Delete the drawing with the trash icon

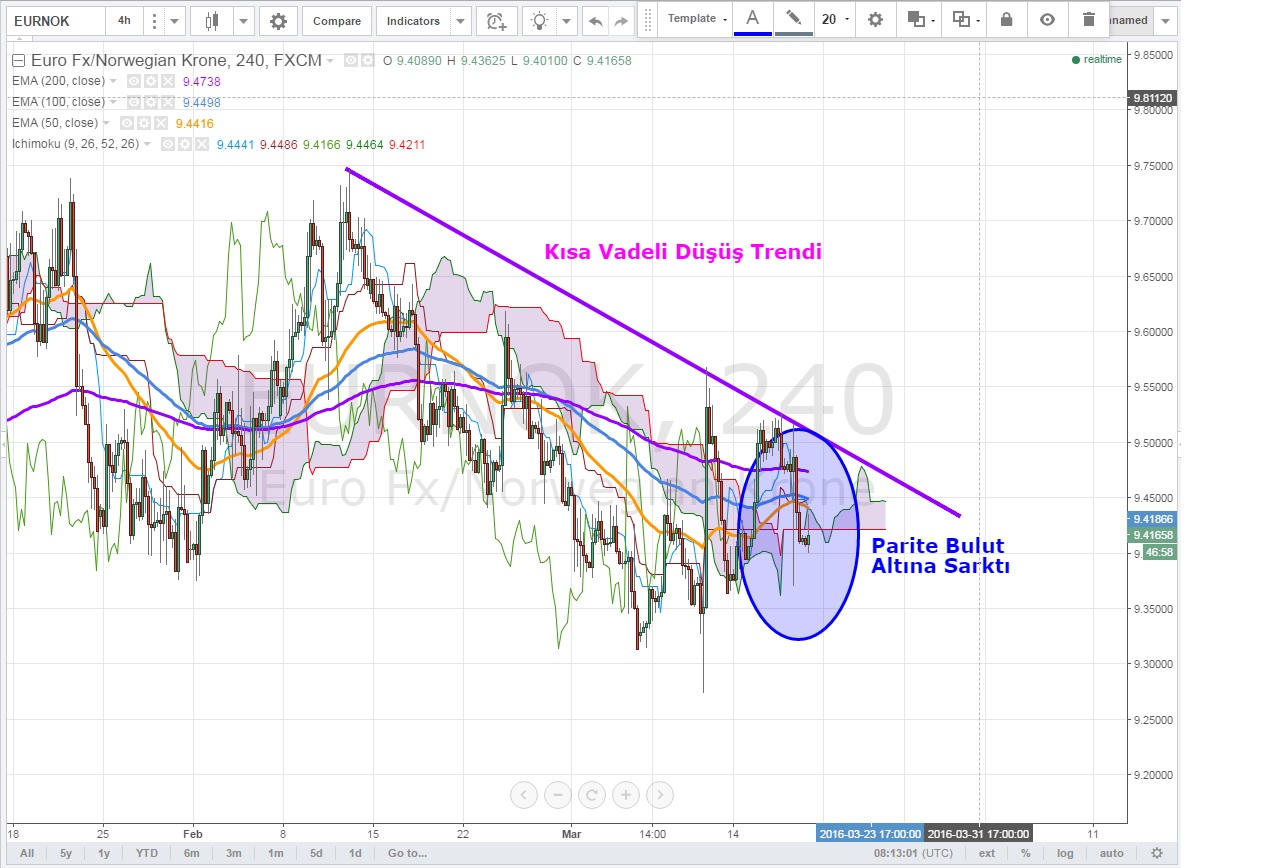pos(1088,19)
